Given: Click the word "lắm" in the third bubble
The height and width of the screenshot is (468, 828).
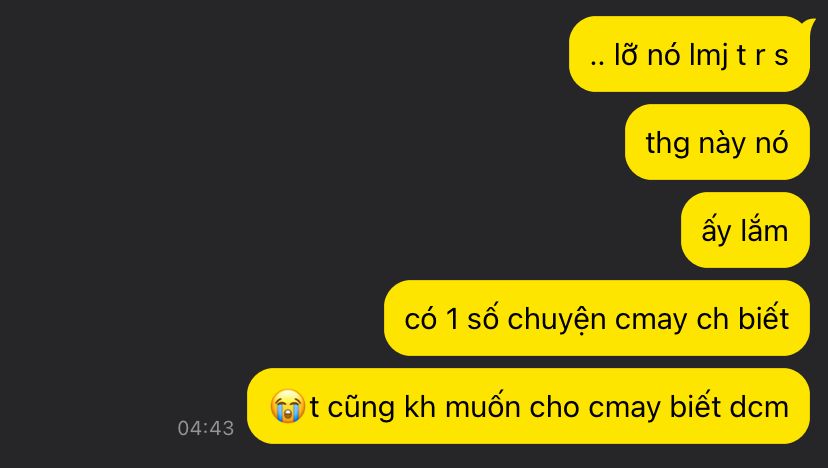Looking at the screenshot, I should [765, 230].
